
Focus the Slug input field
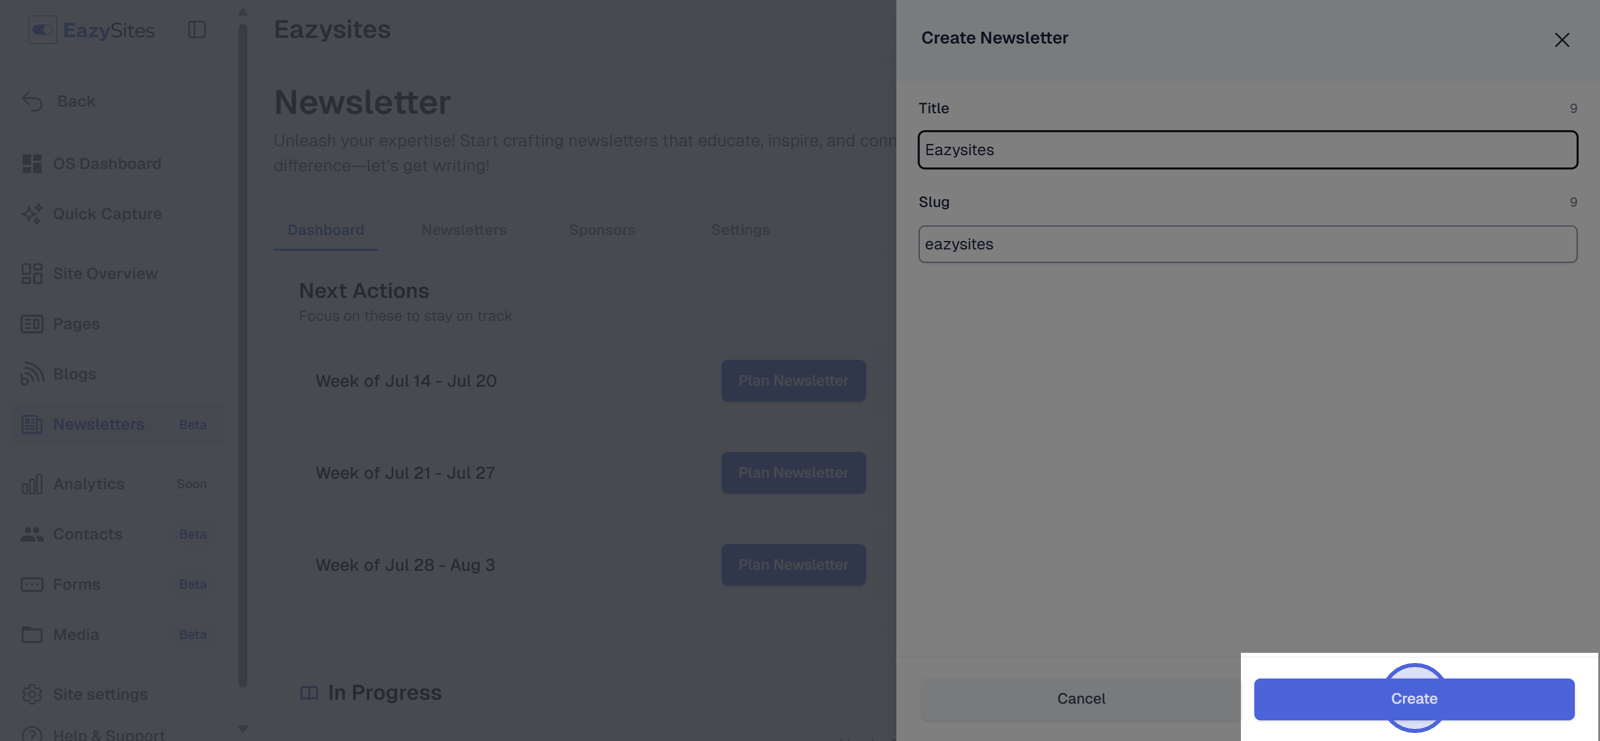pyautogui.click(x=1248, y=244)
